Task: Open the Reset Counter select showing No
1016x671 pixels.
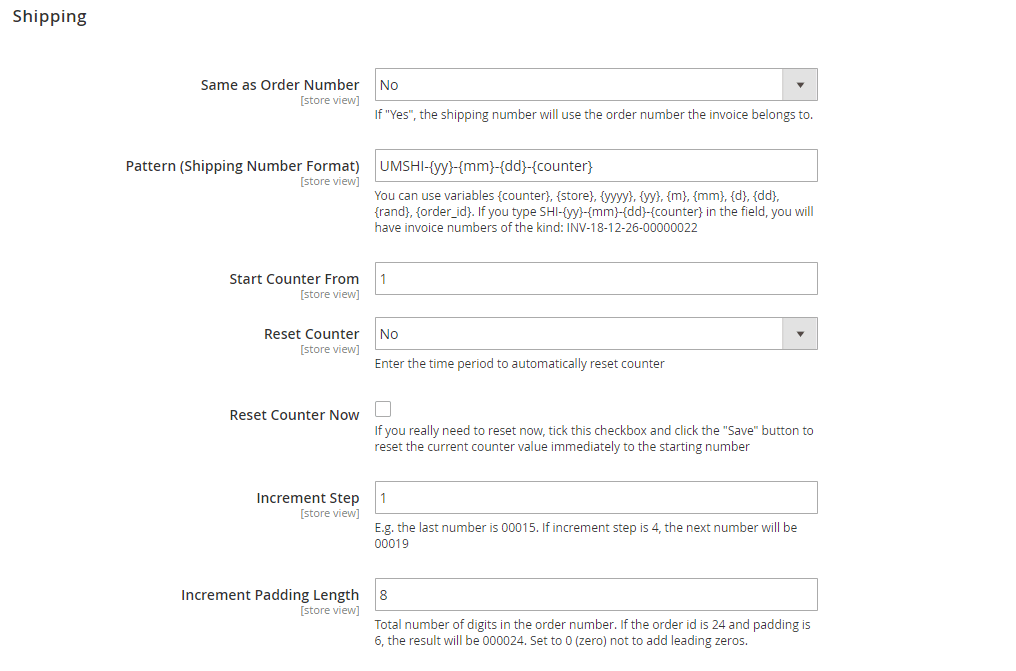Action: tap(595, 334)
